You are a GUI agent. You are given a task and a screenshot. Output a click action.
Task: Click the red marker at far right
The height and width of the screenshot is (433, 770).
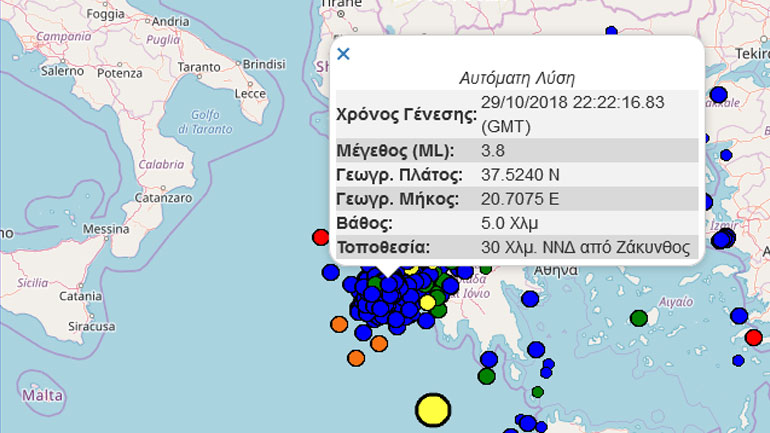[754, 338]
